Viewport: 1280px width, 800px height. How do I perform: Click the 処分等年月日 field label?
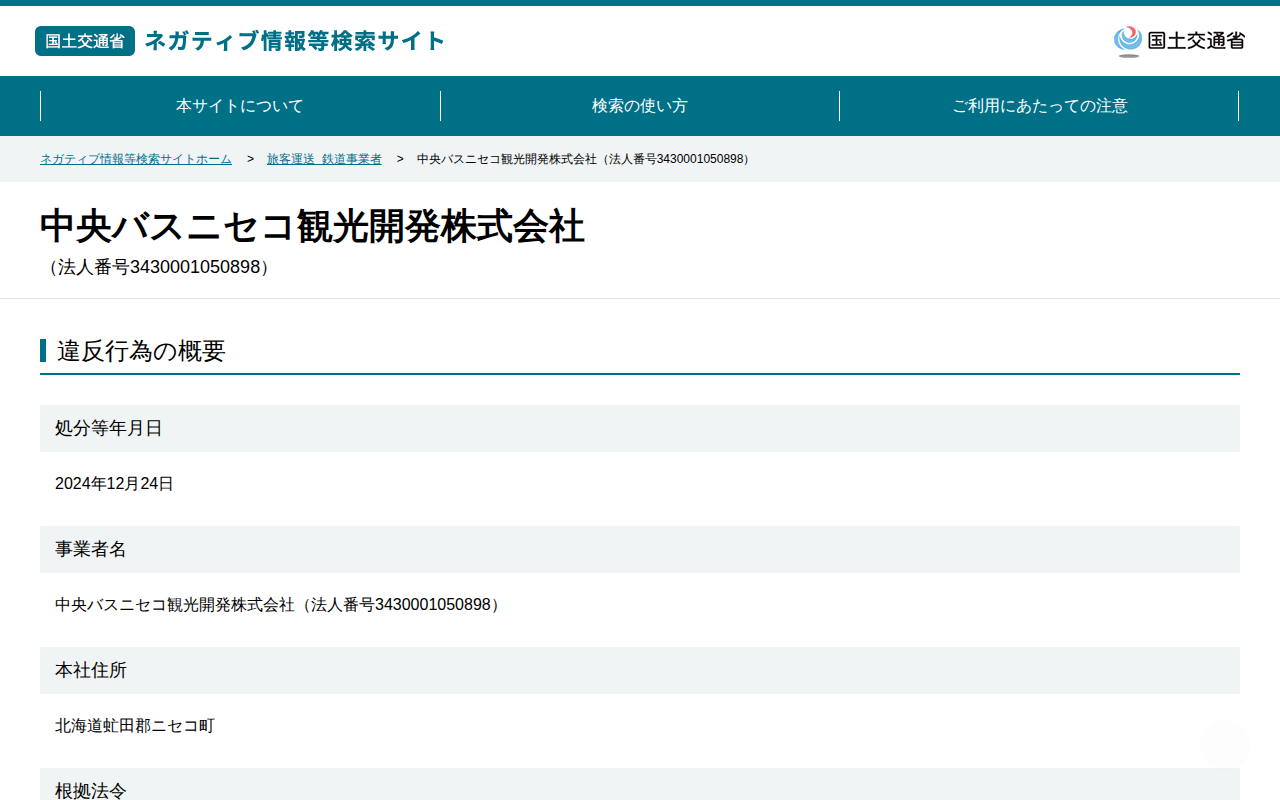(109, 428)
